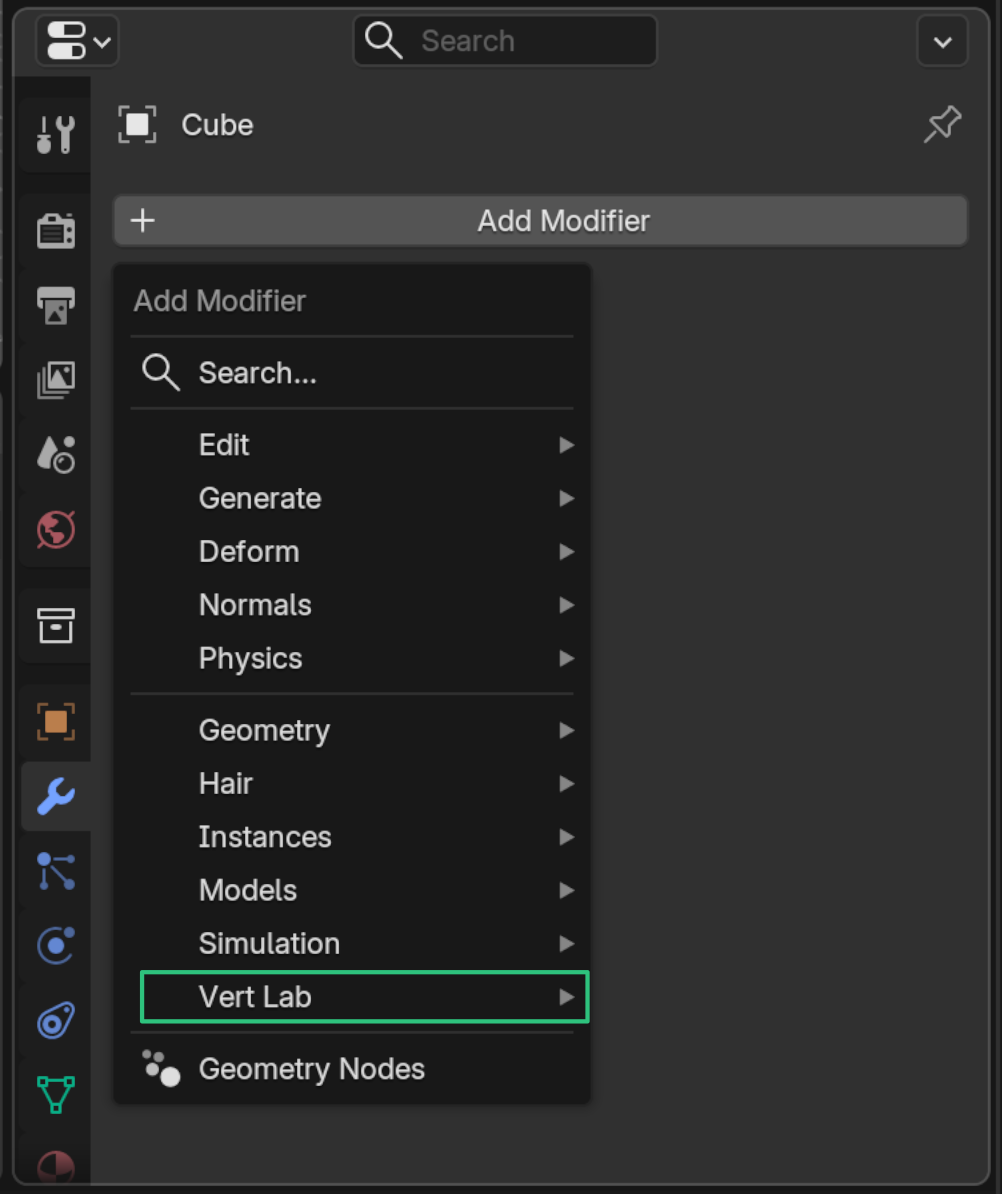Toggle the pin icon next to Cube
This screenshot has width=1002, height=1194.
coord(943,125)
